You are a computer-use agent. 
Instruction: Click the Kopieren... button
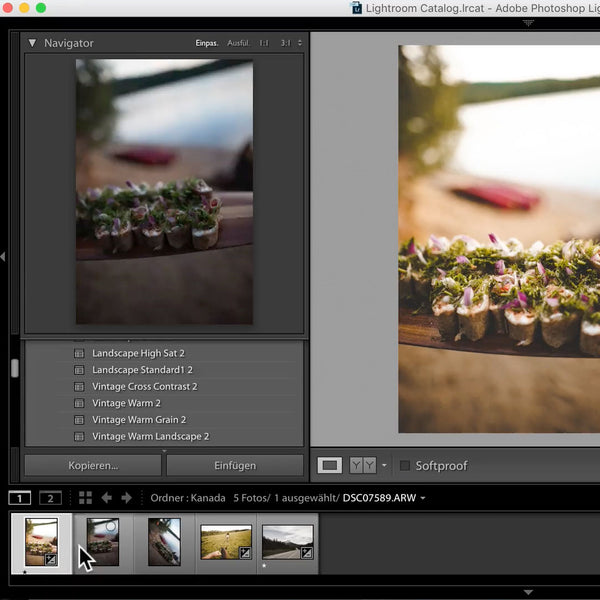coord(93,465)
